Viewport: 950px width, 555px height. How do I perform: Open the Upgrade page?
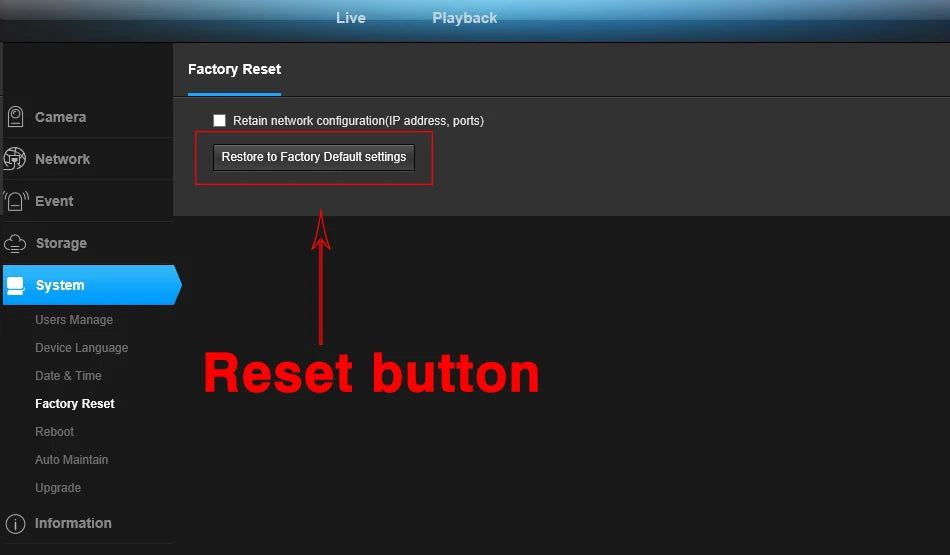click(58, 488)
